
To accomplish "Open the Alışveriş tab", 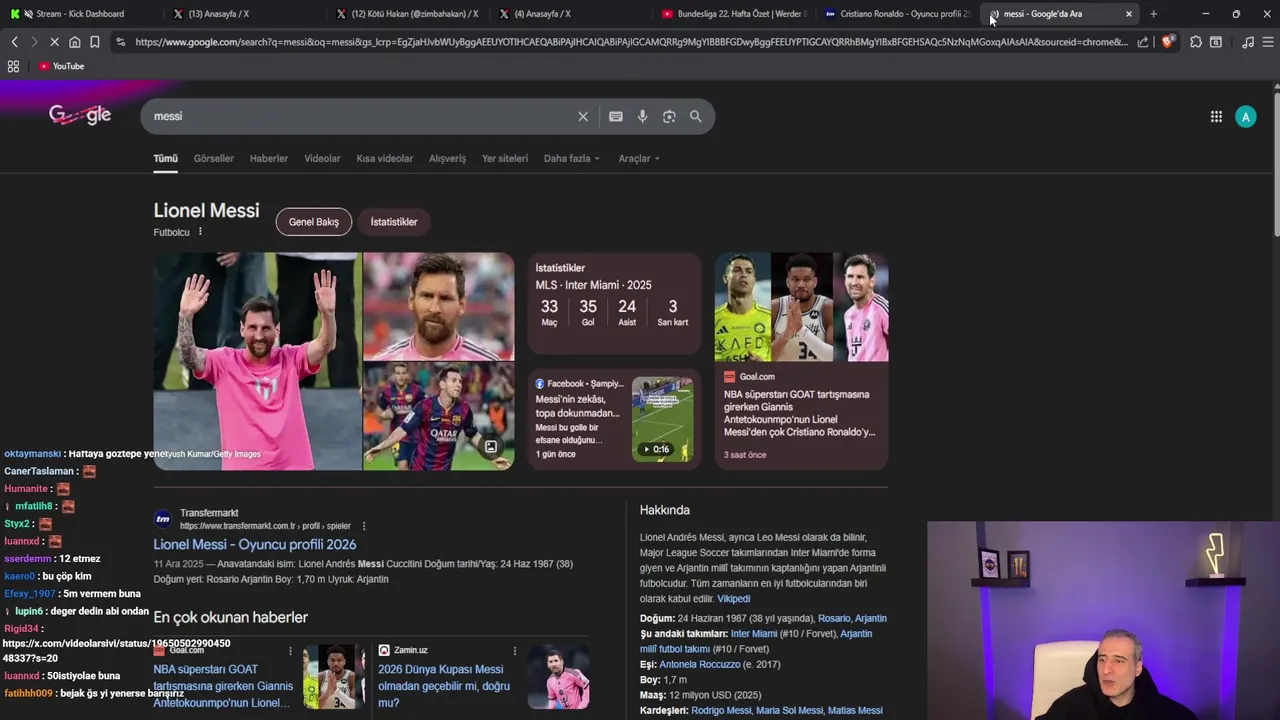I will 447,158.
